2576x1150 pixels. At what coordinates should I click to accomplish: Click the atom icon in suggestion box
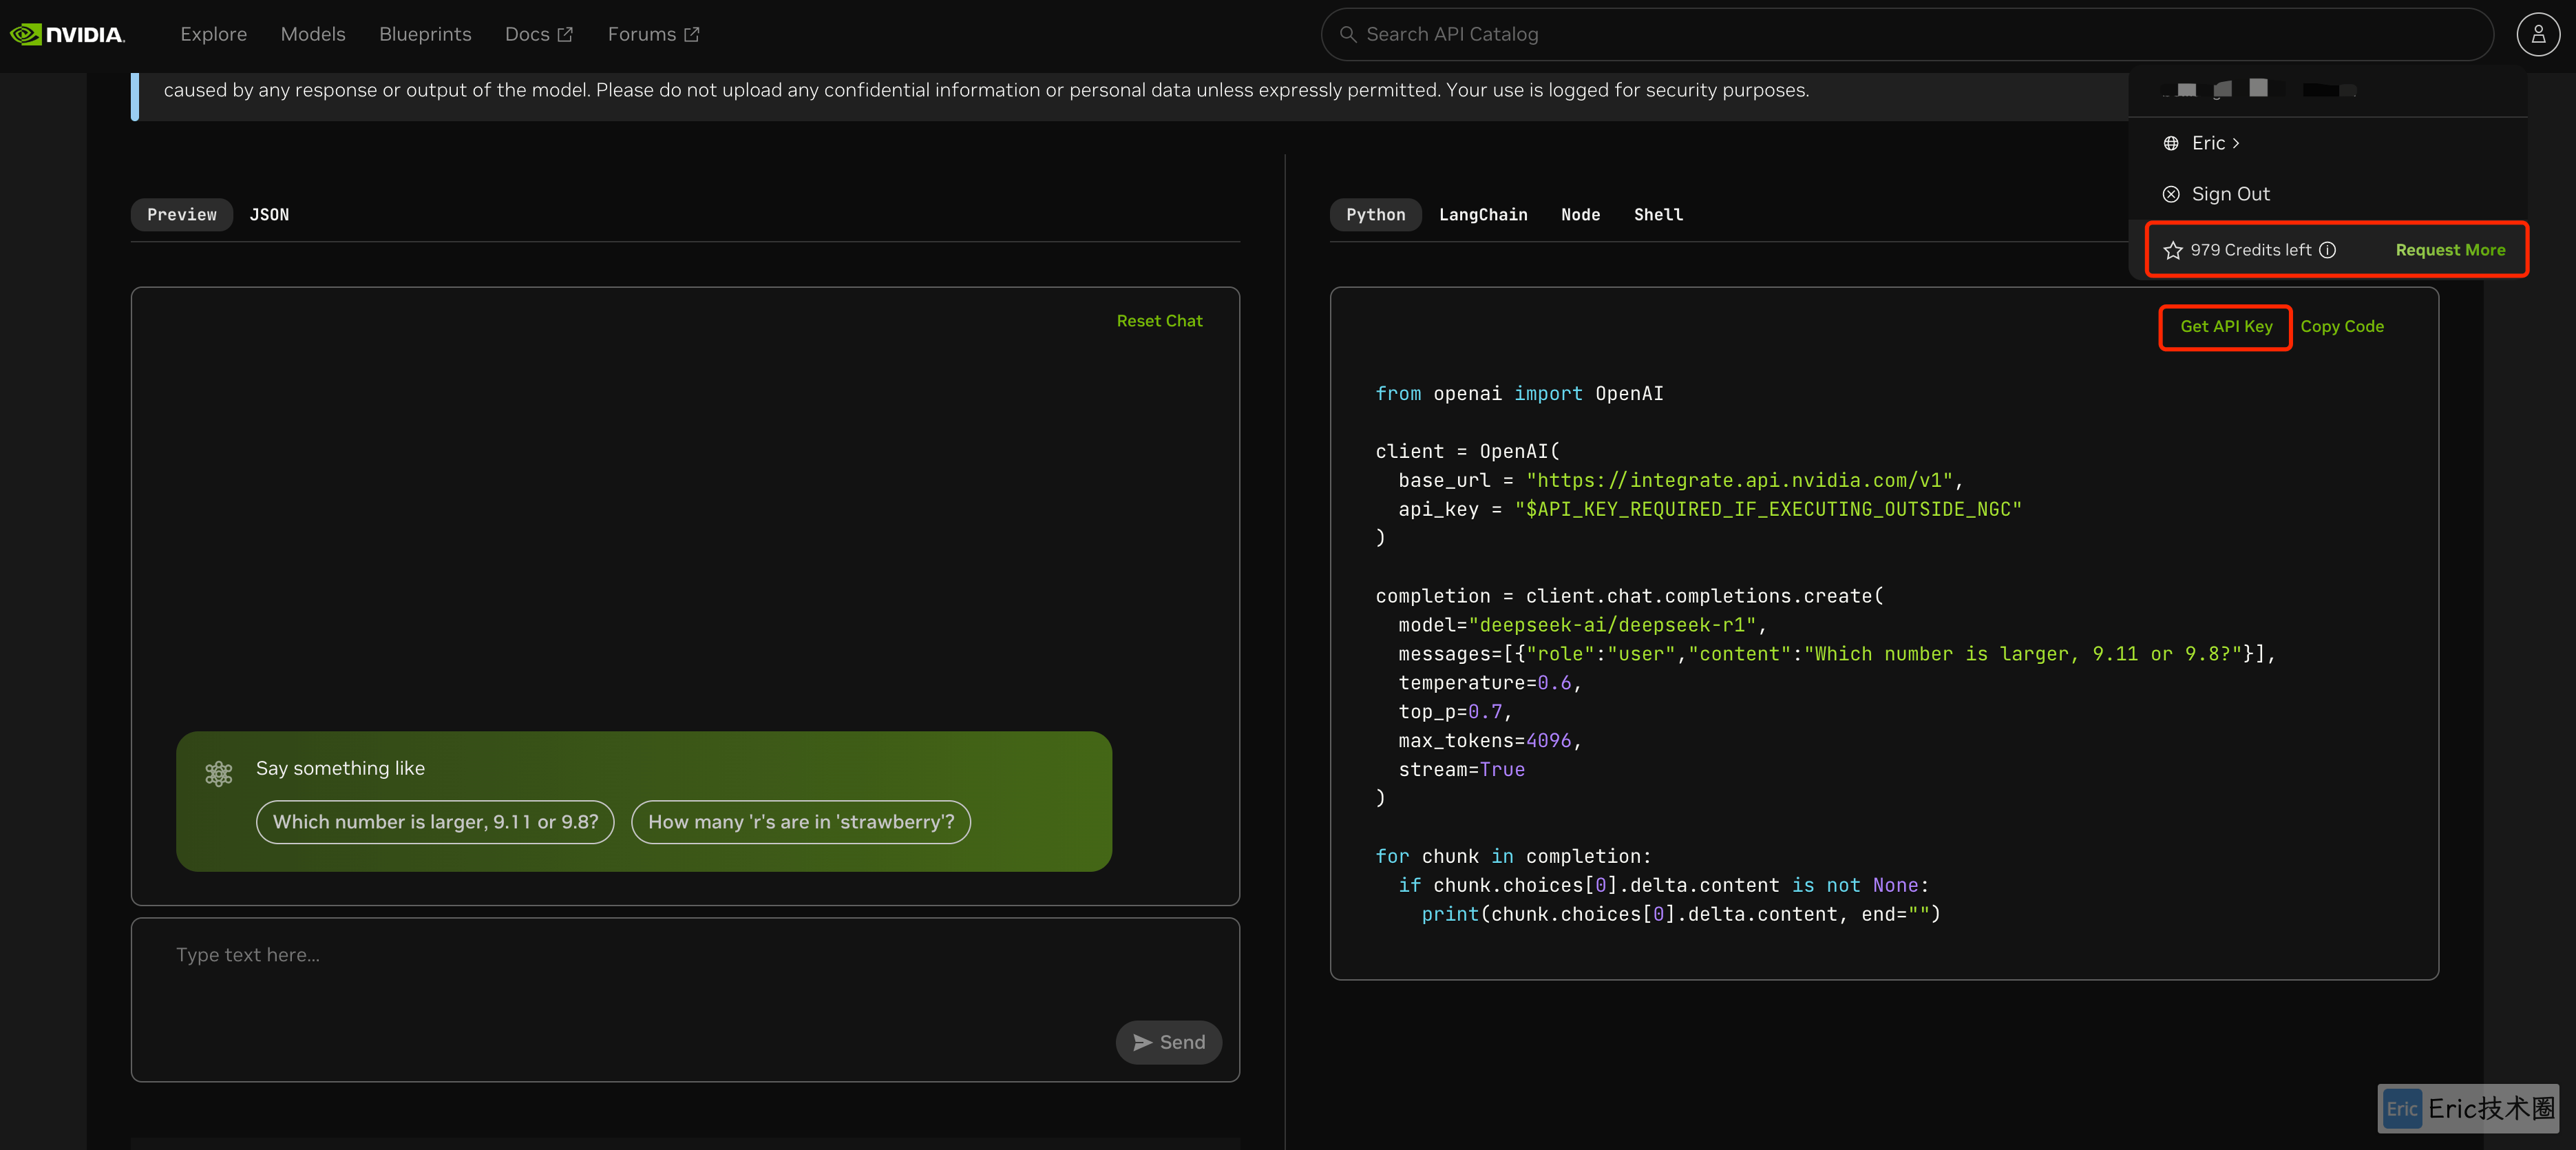[x=219, y=773]
